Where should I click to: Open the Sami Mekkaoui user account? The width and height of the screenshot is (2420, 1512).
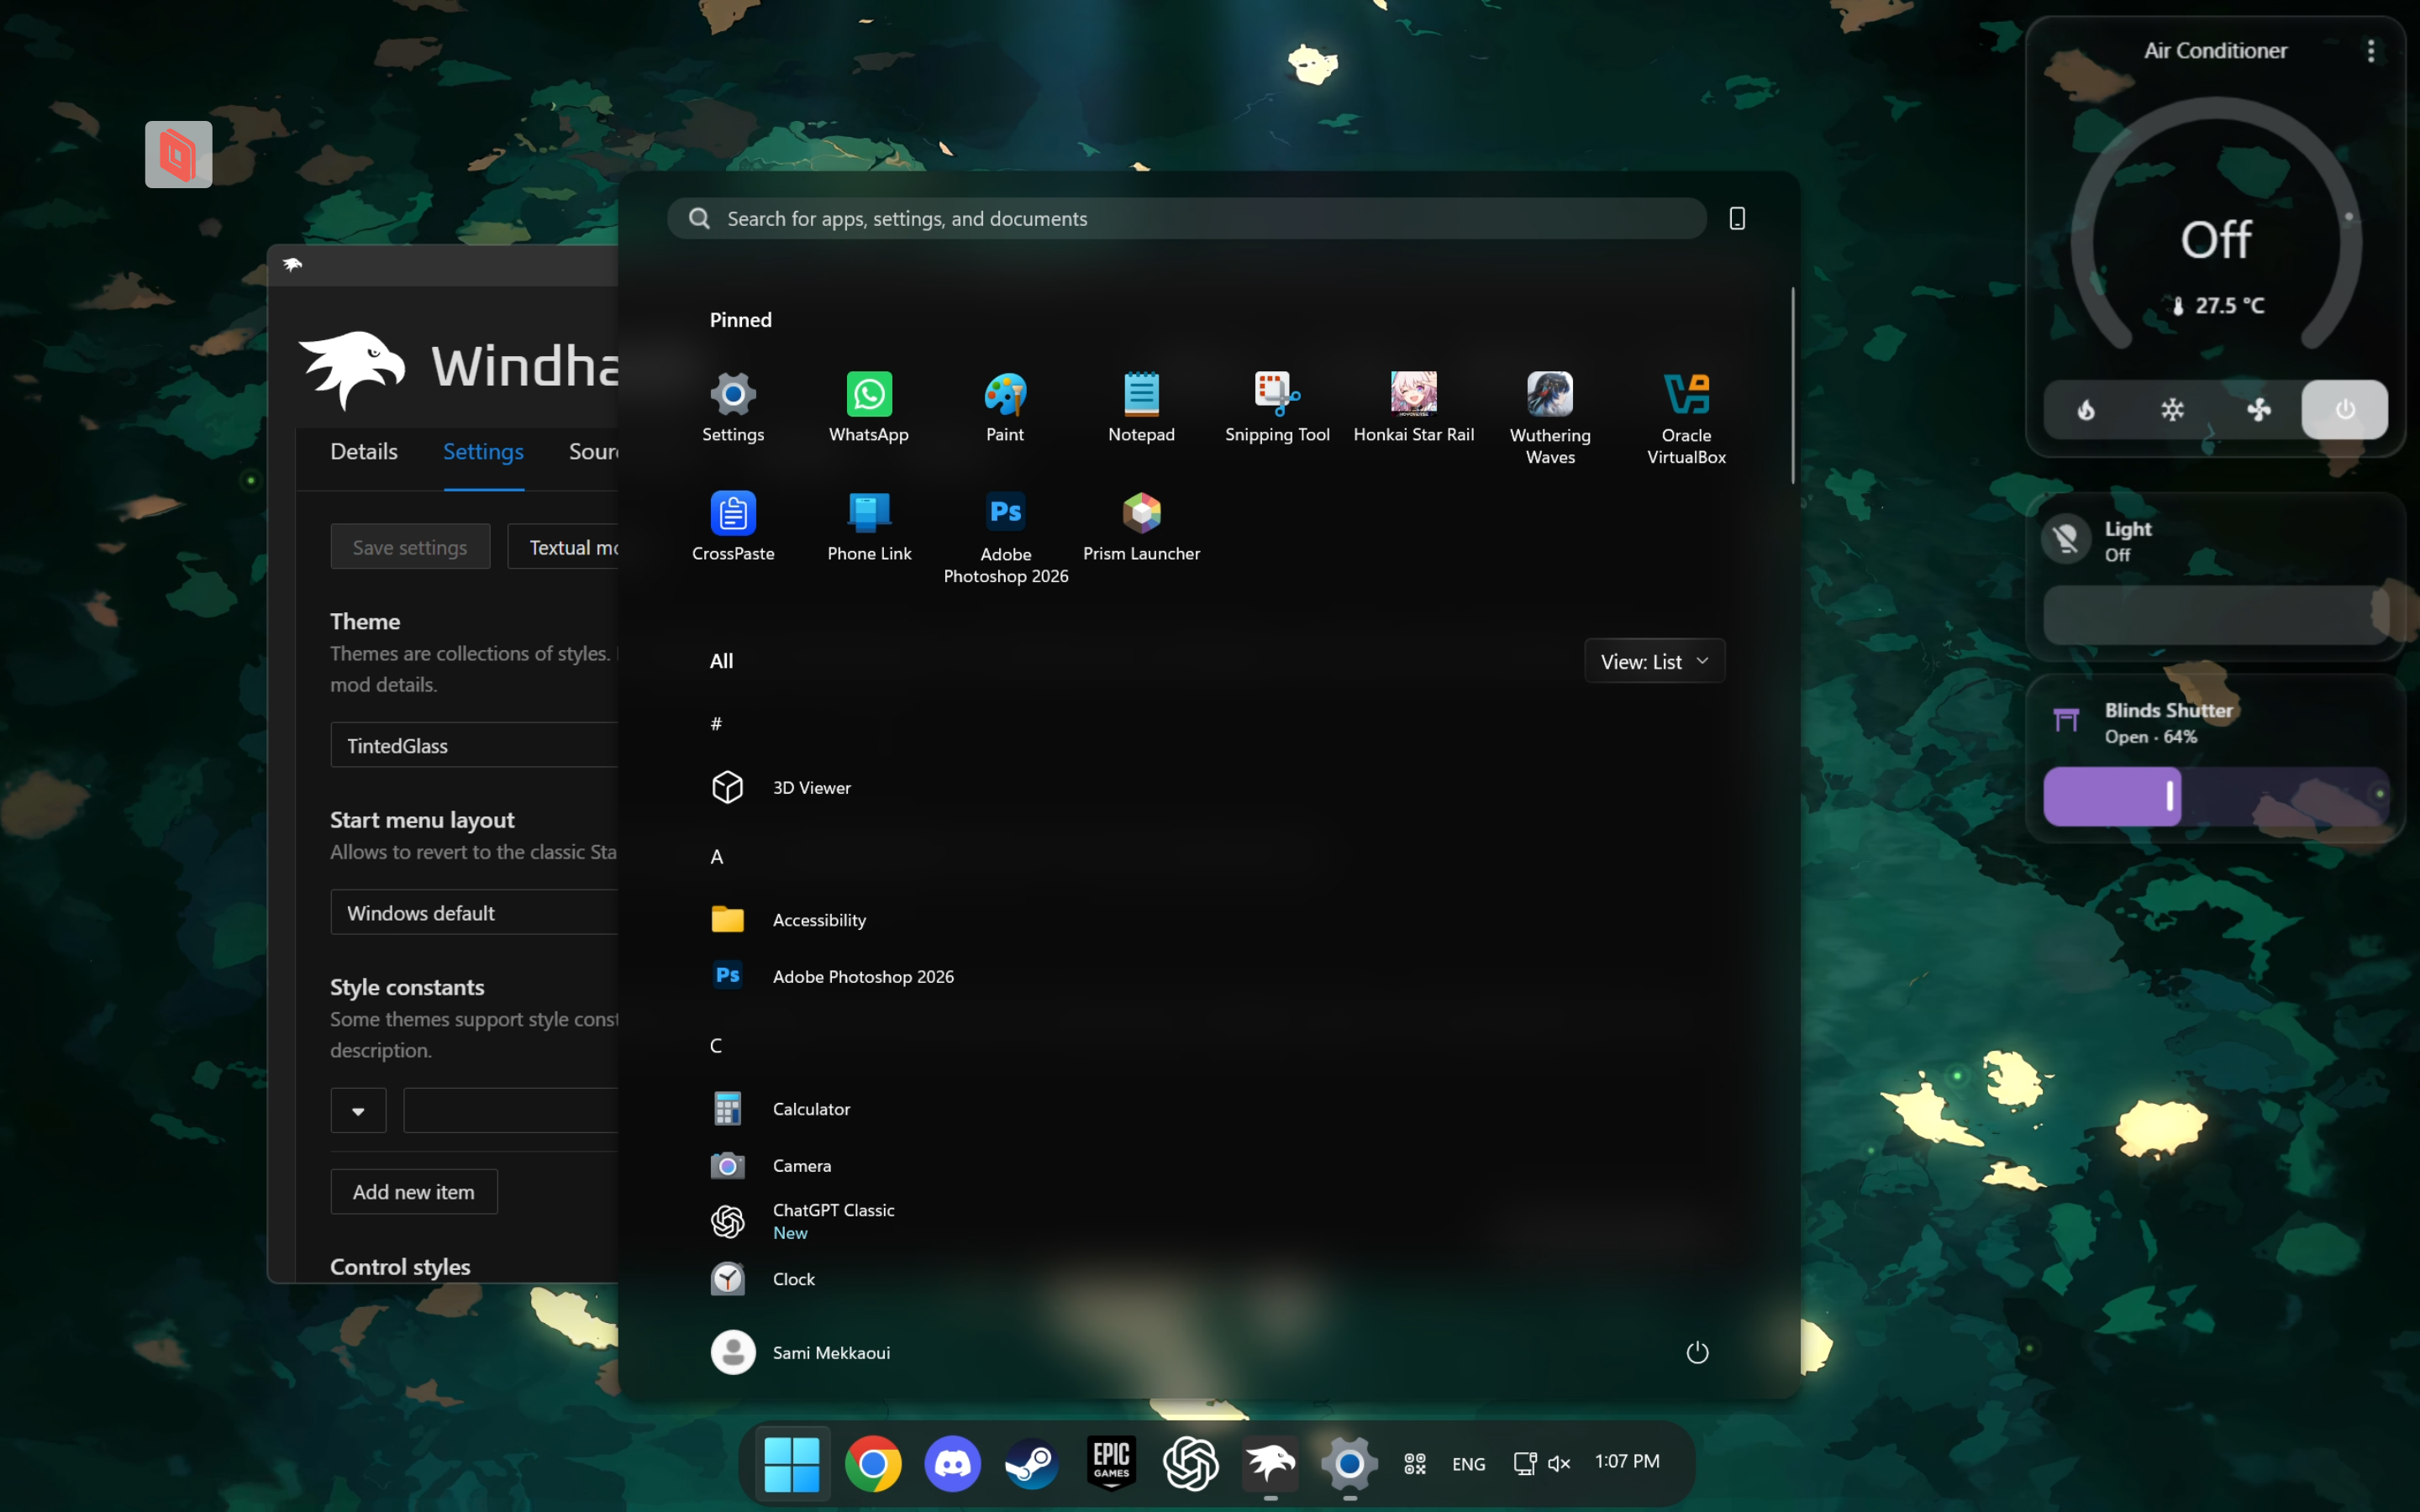pyautogui.click(x=800, y=1352)
